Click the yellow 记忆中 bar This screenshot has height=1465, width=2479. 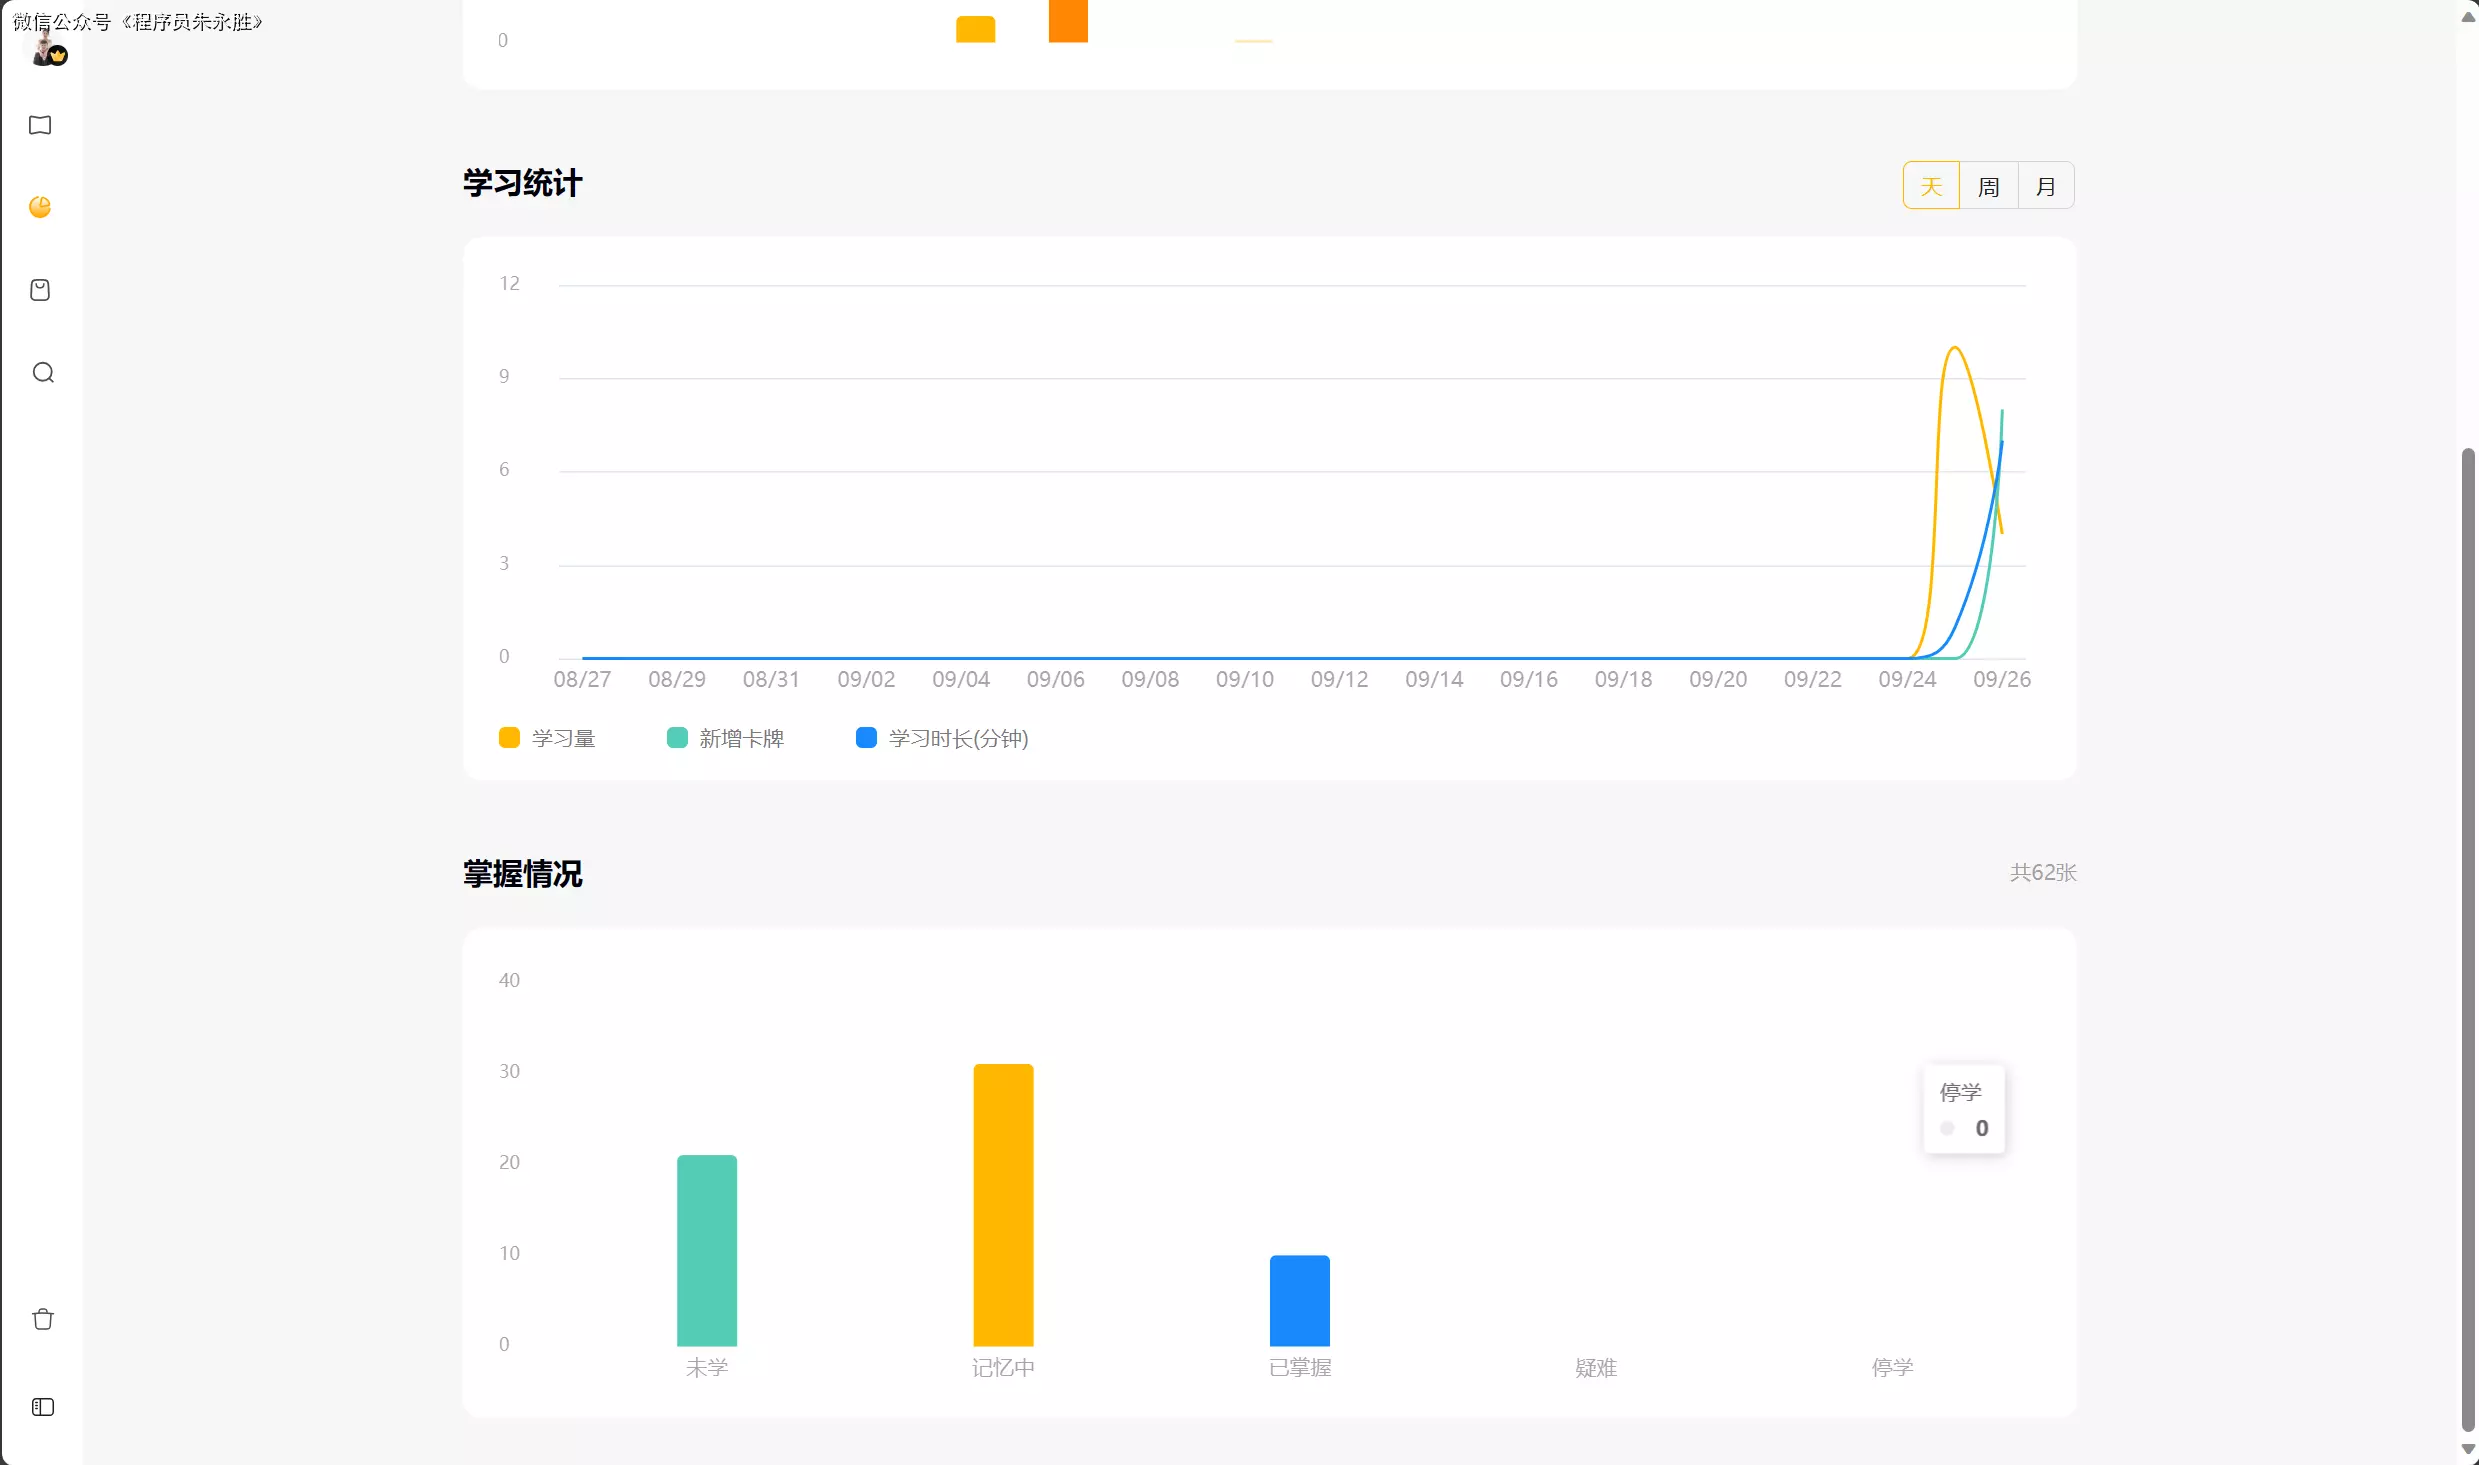pos(1003,1205)
